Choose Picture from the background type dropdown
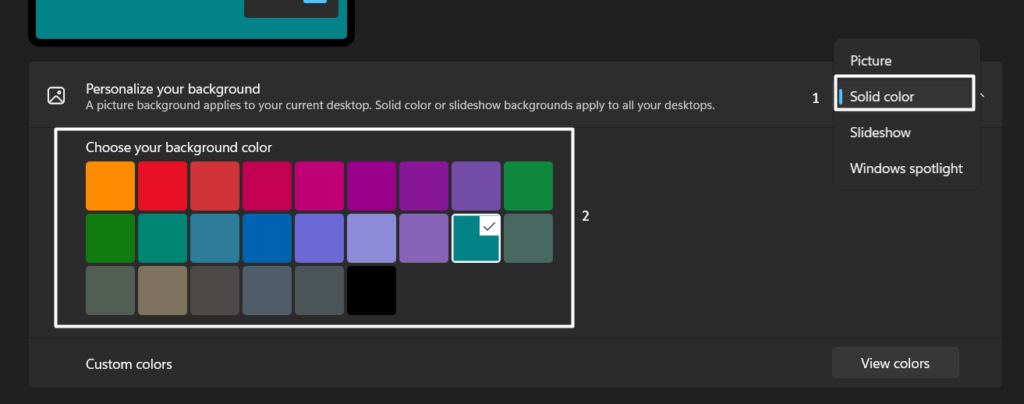 click(870, 61)
